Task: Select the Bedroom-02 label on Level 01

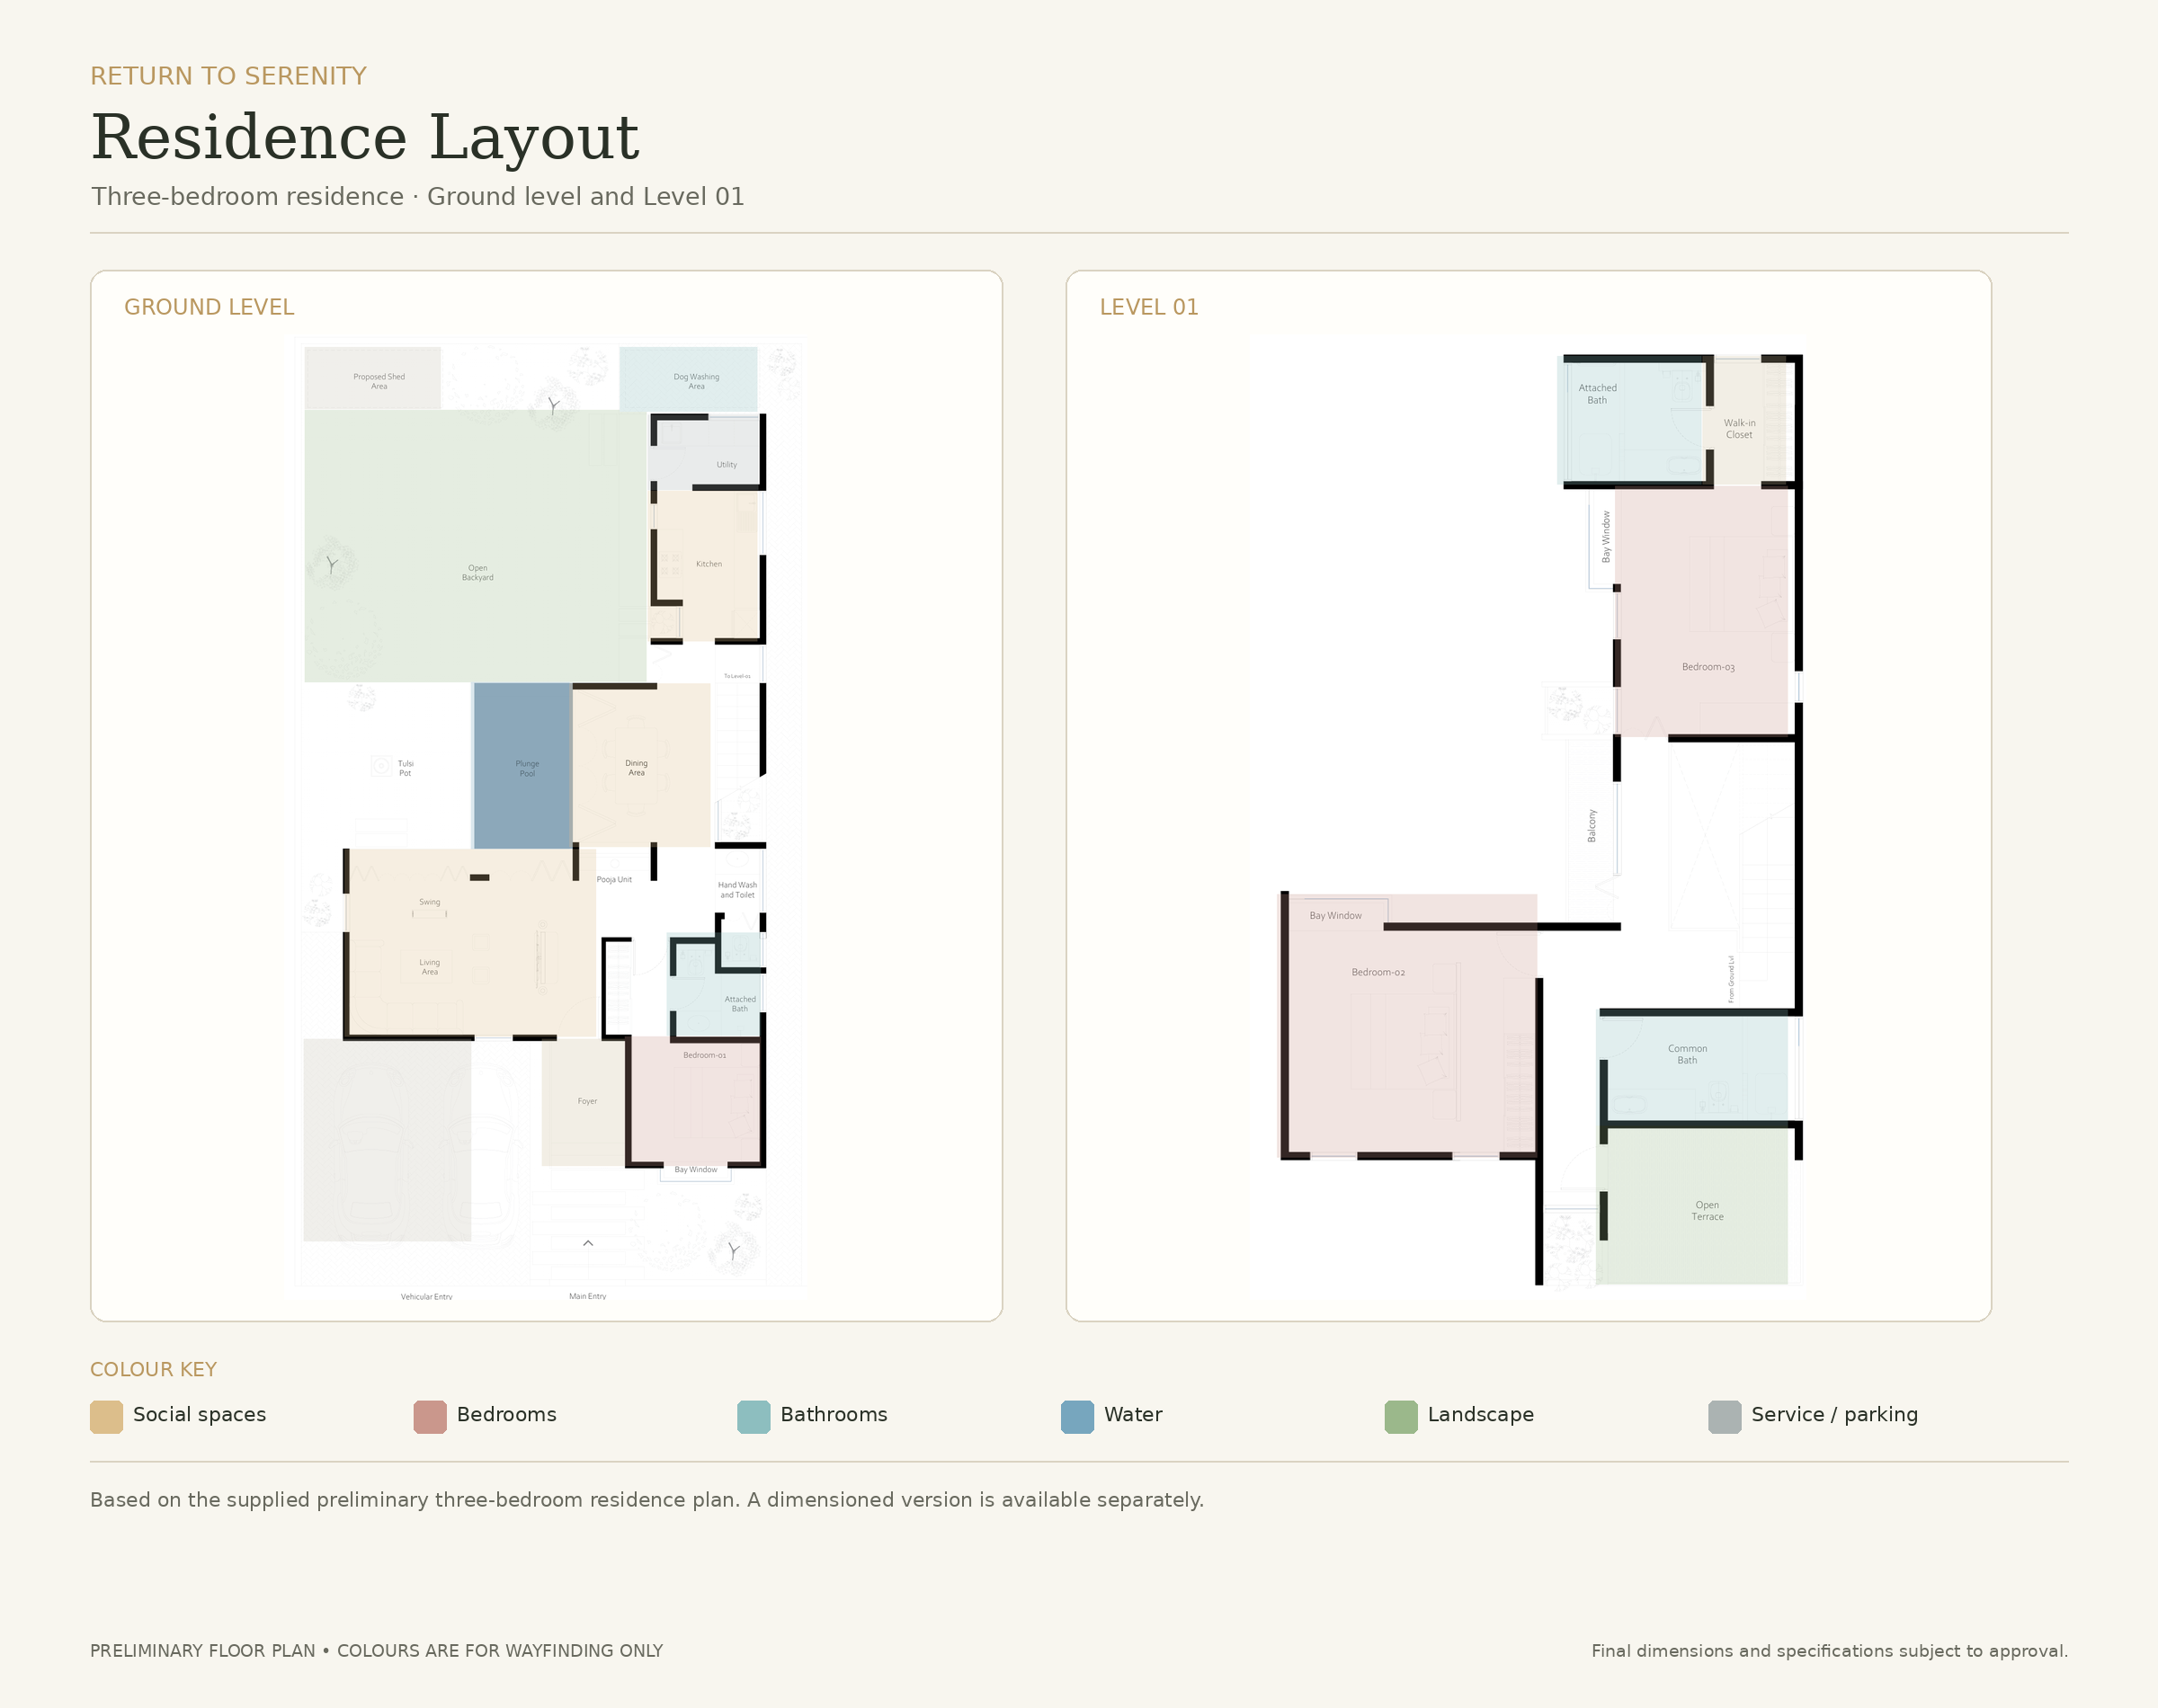Action: 1378,972
